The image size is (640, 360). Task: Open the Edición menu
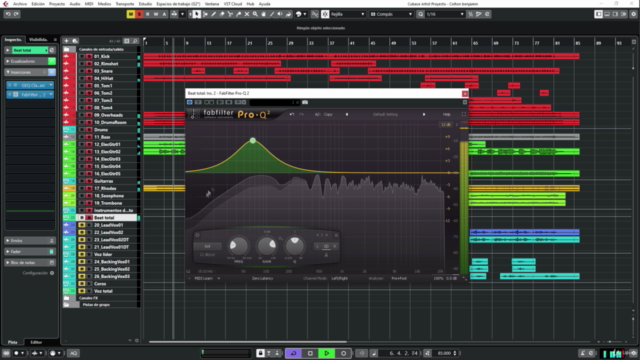click(38, 4)
